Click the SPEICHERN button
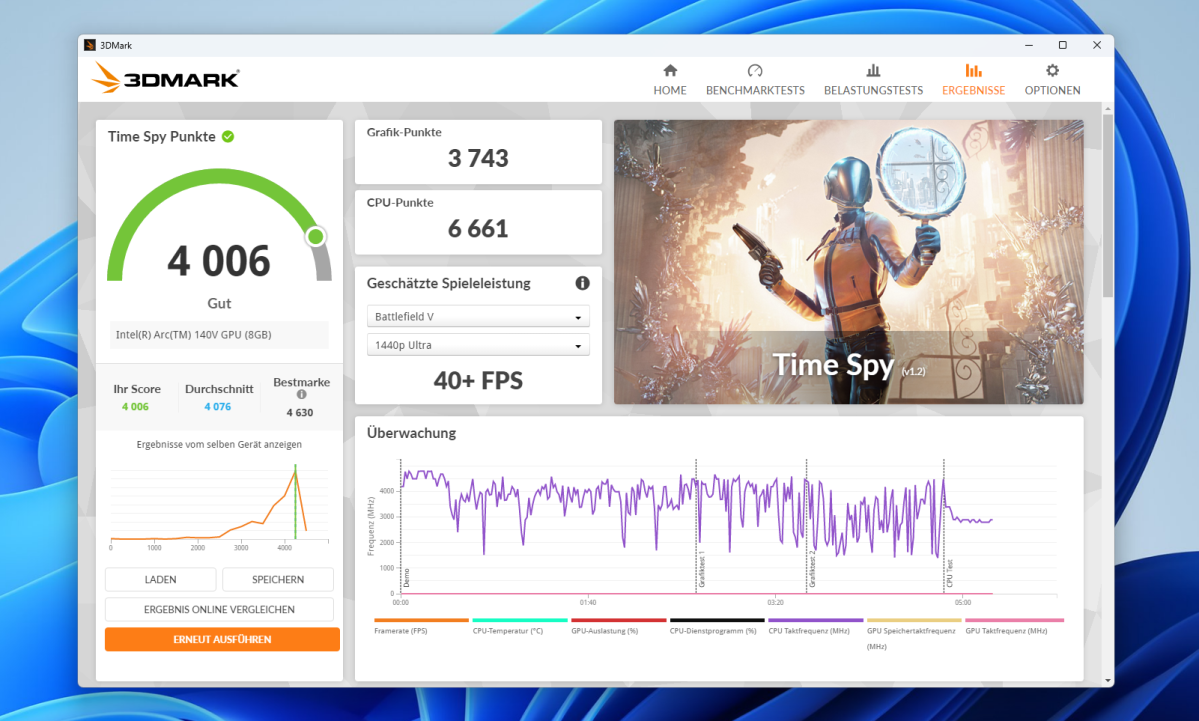 point(278,580)
